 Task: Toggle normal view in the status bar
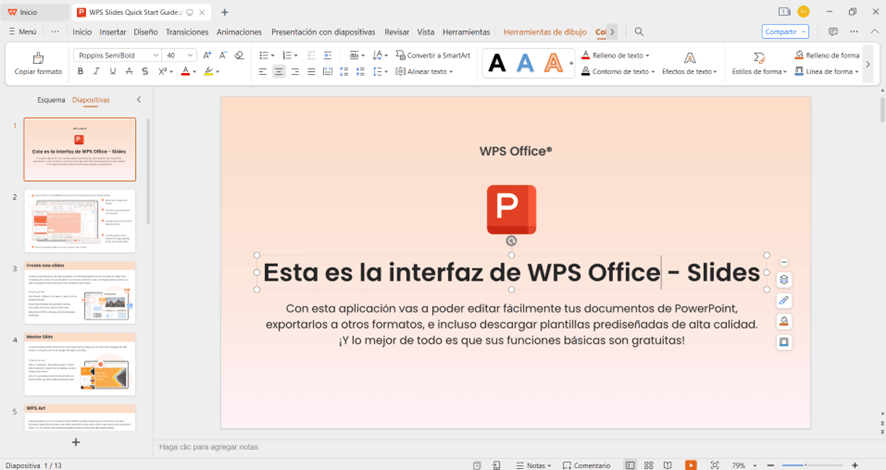point(630,465)
